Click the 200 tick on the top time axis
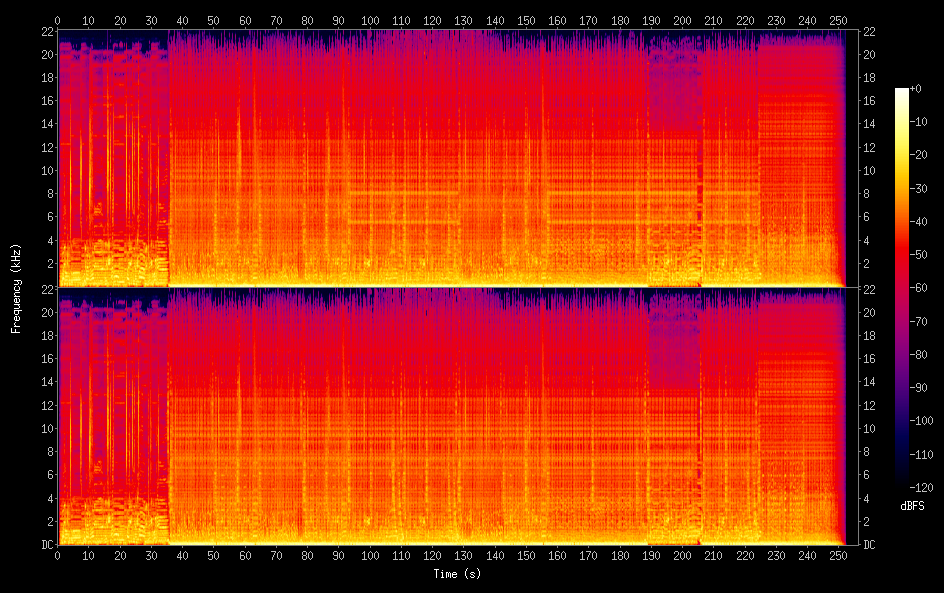This screenshot has height=593, width=944. pyautogui.click(x=683, y=20)
